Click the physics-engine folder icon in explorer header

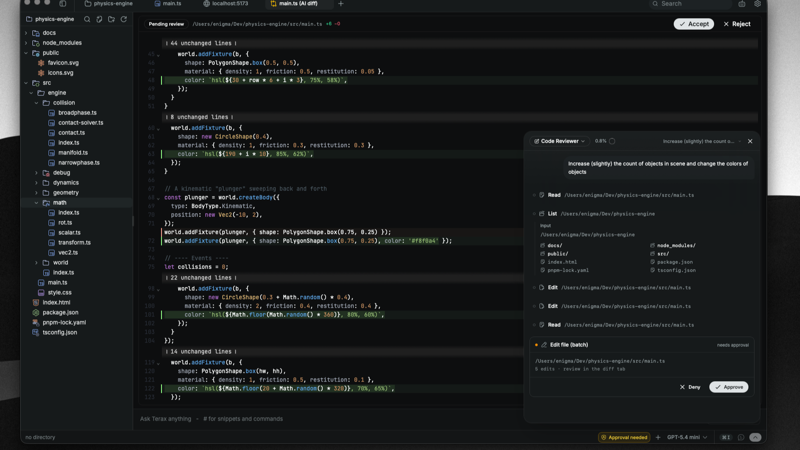(x=29, y=19)
